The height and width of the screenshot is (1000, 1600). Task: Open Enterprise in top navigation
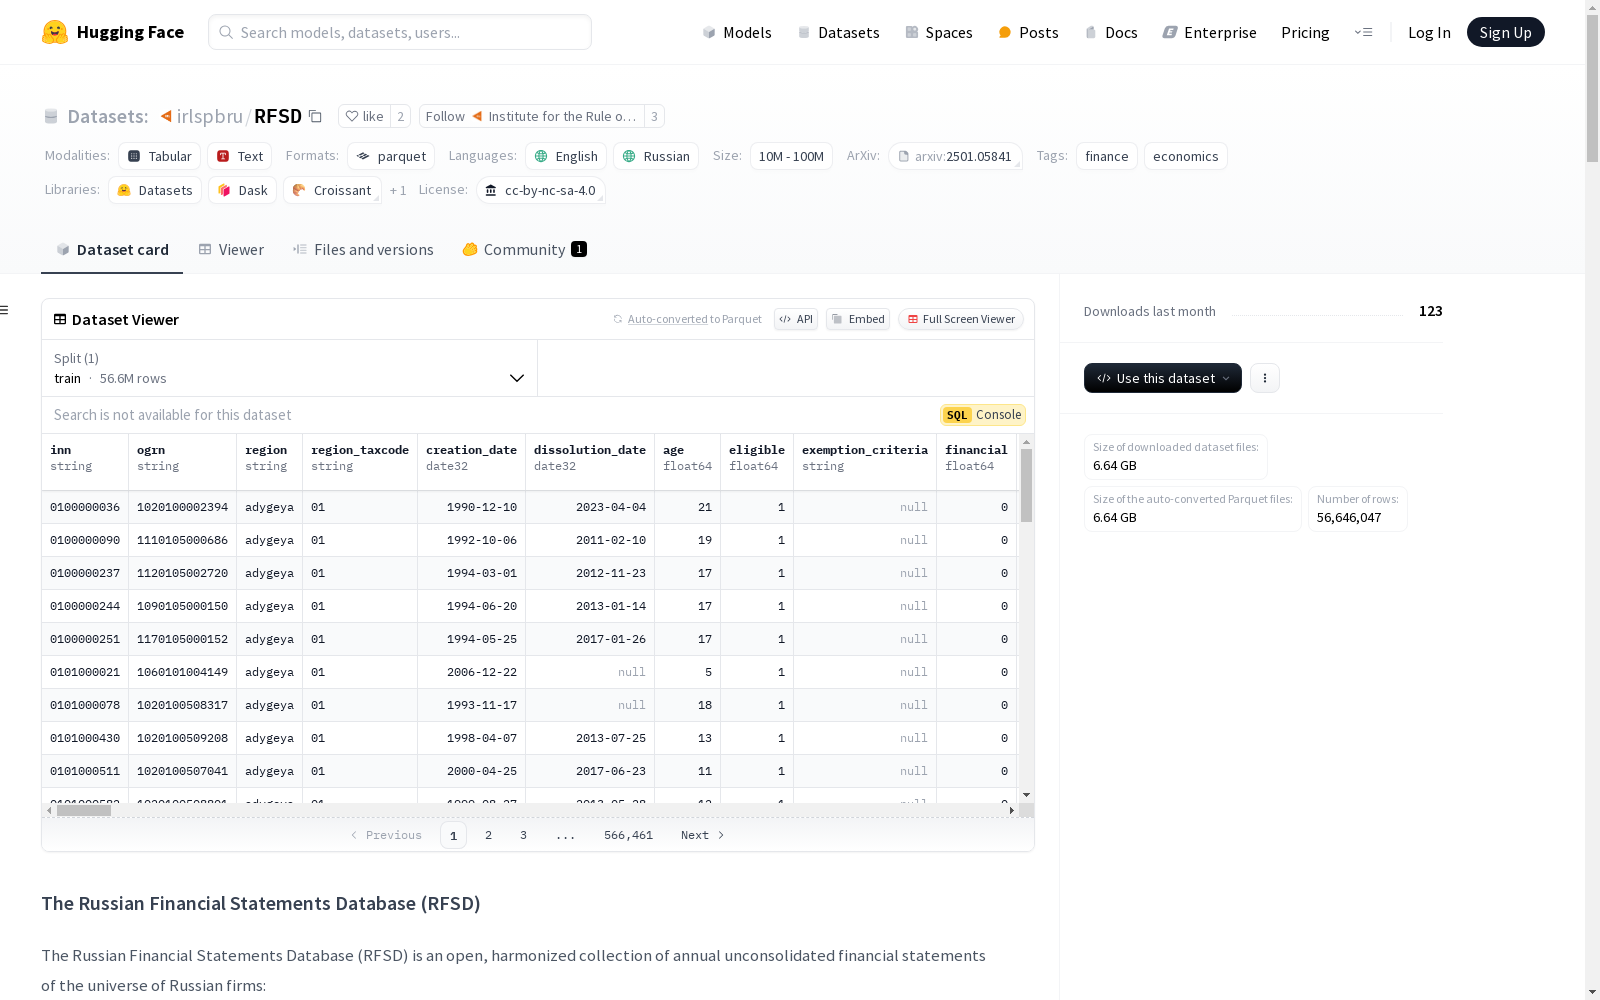(x=1209, y=32)
